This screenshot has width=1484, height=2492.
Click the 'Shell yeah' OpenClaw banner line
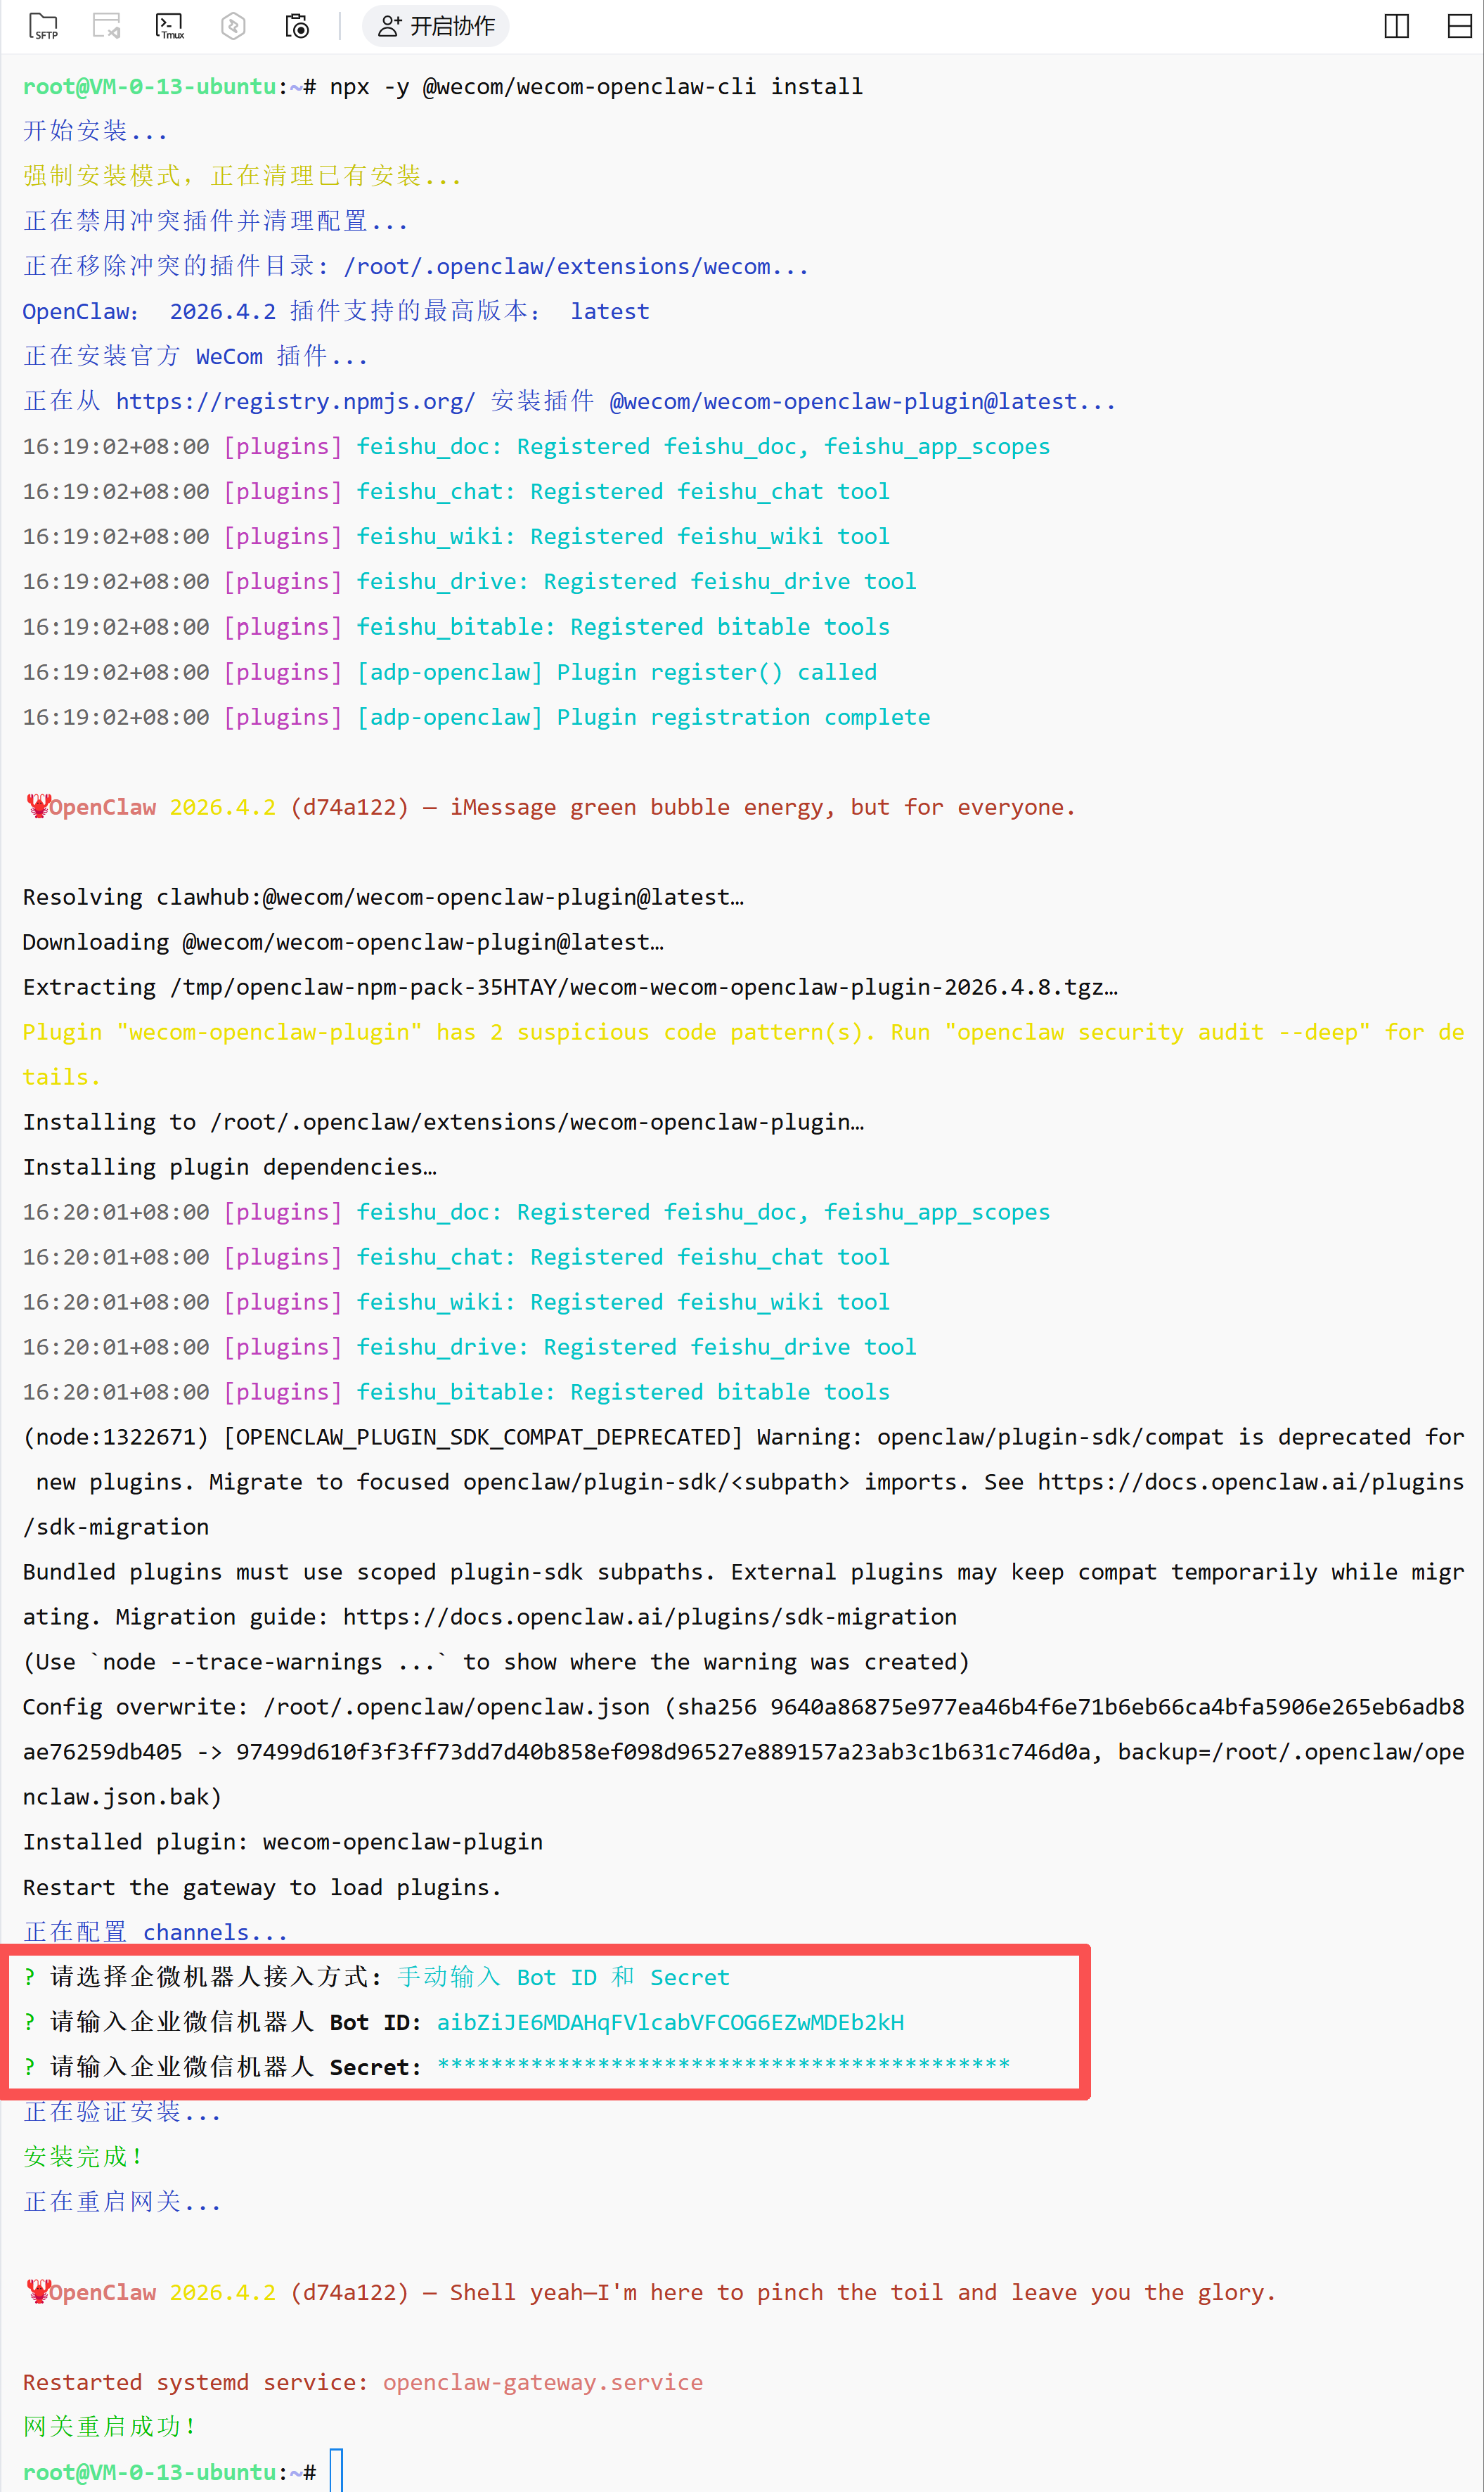tap(650, 2292)
